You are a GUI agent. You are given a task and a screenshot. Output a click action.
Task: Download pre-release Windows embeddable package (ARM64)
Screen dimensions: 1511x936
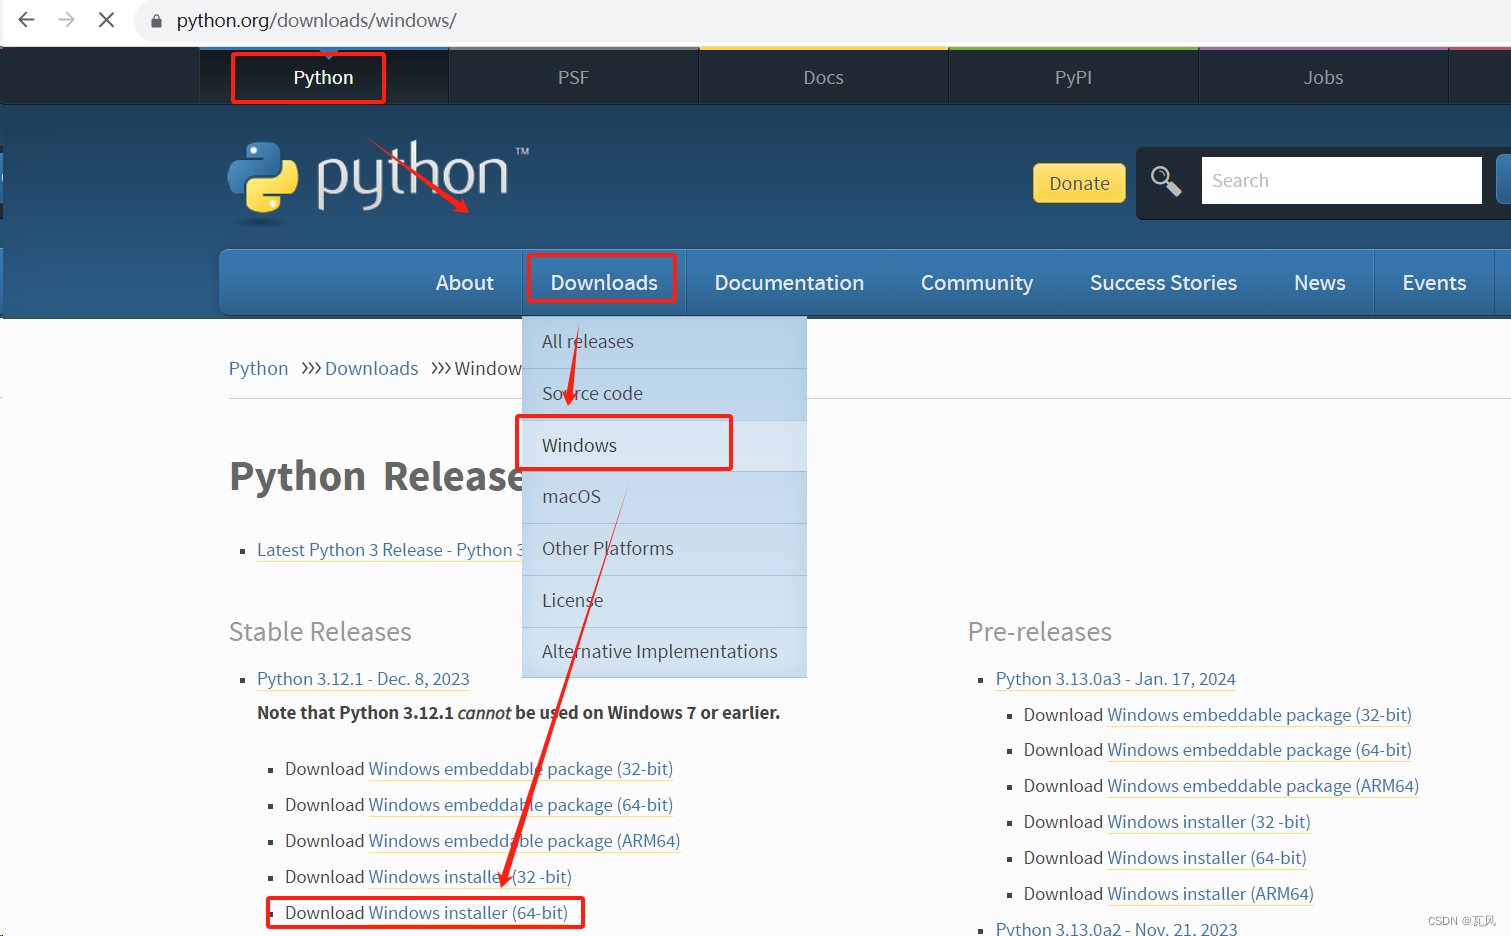click(x=1263, y=786)
